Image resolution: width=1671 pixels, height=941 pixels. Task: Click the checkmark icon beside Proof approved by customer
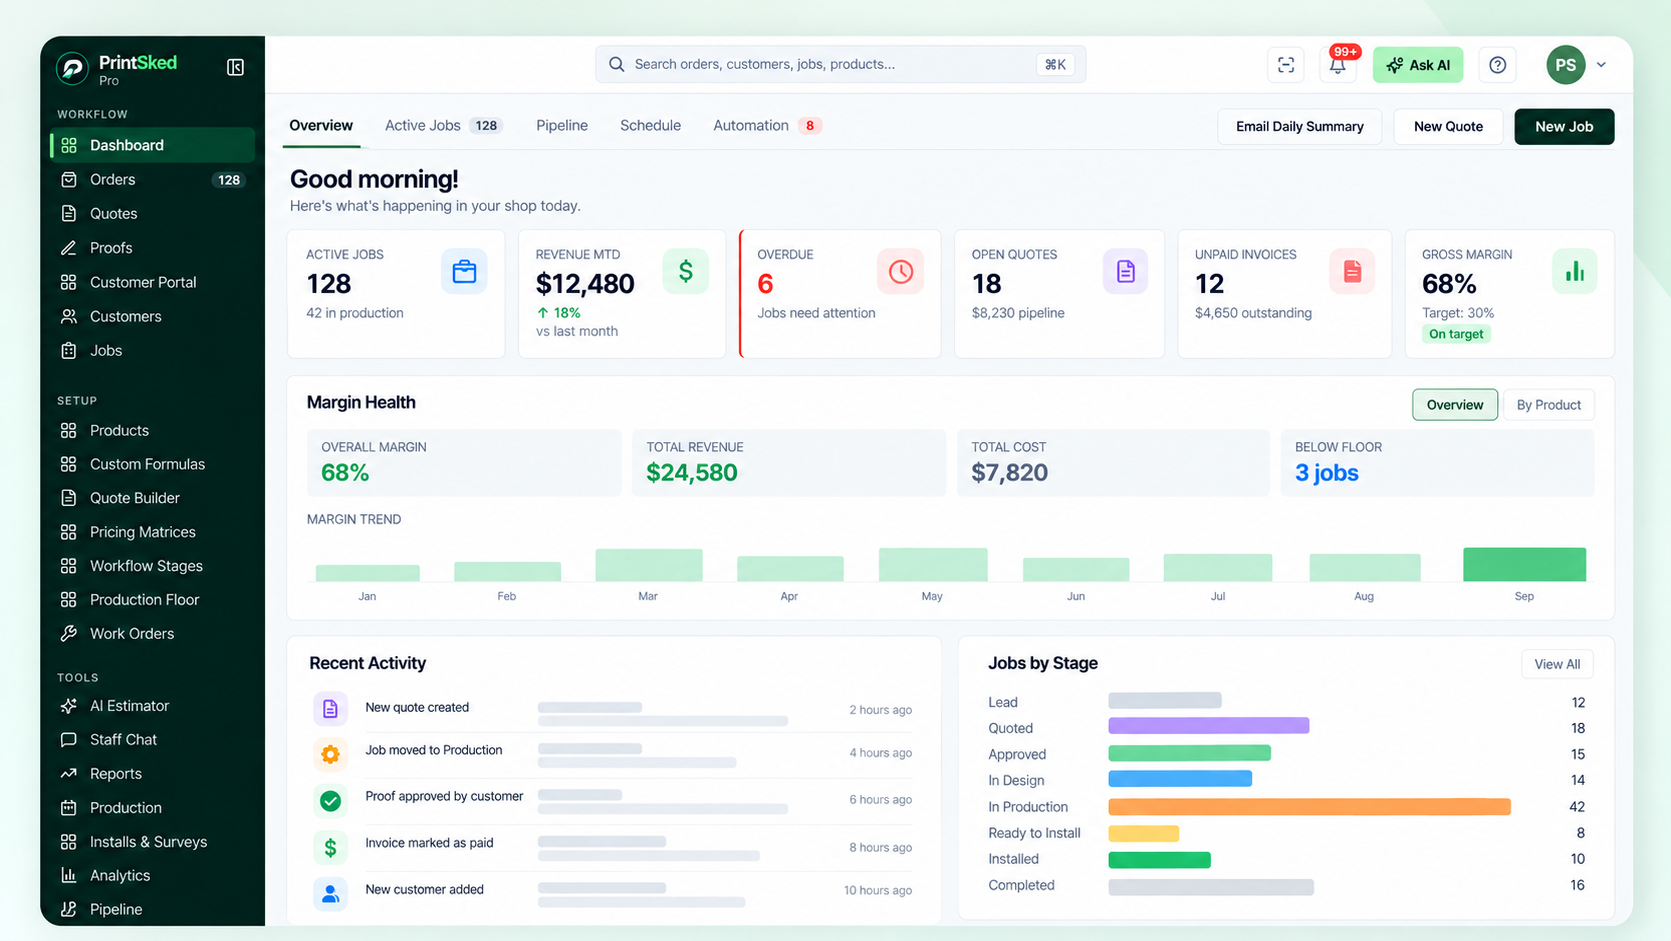coord(330,801)
